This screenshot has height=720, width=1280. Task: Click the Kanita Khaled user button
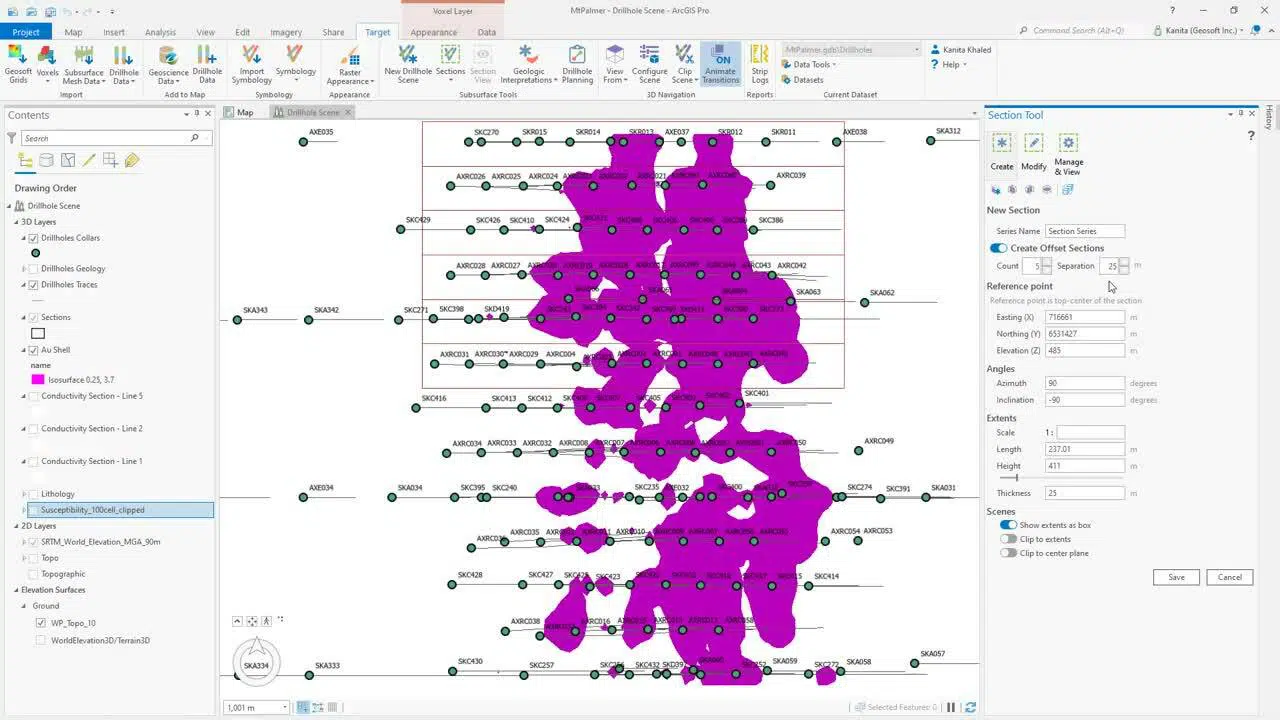point(959,49)
